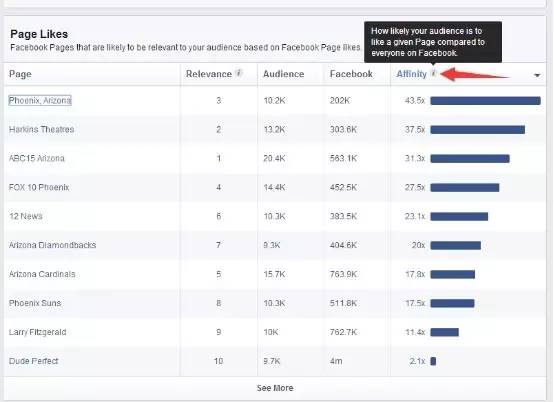The height and width of the screenshot is (402, 554).
Task: Sort by the Affinity column header
Action: [x=412, y=74]
